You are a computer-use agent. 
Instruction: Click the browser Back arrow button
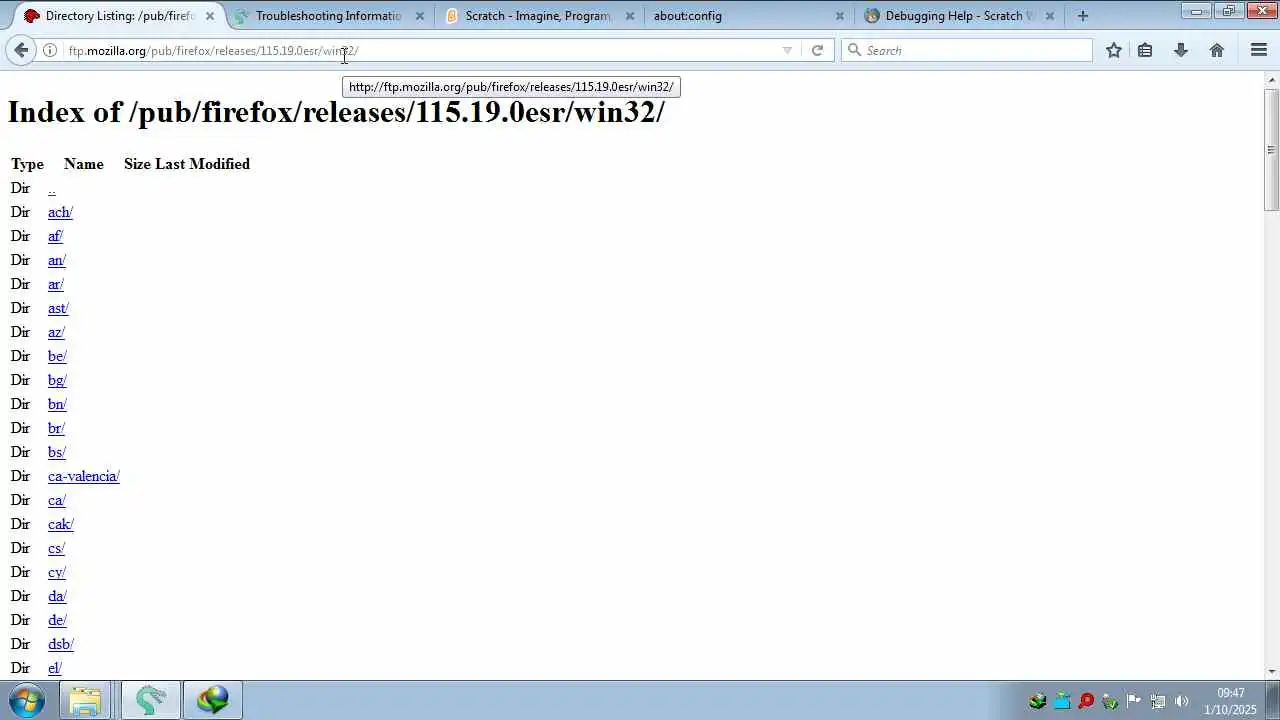pyautogui.click(x=21, y=50)
